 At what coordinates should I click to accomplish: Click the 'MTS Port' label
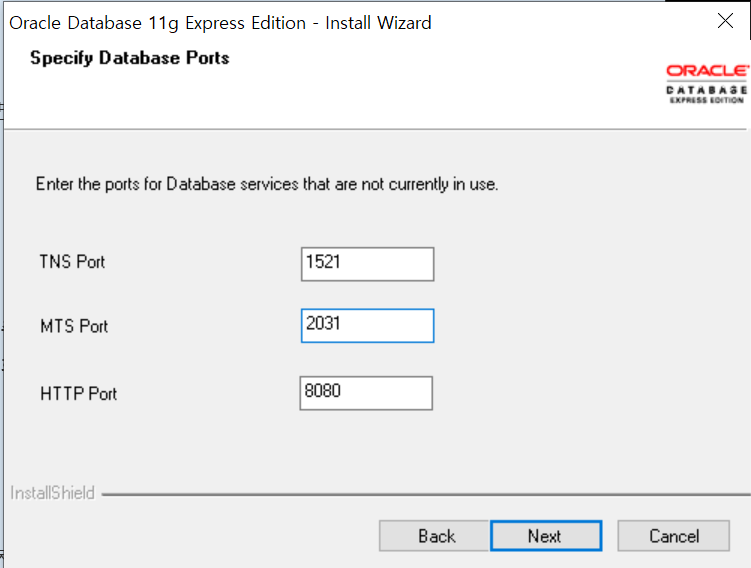pos(74,326)
